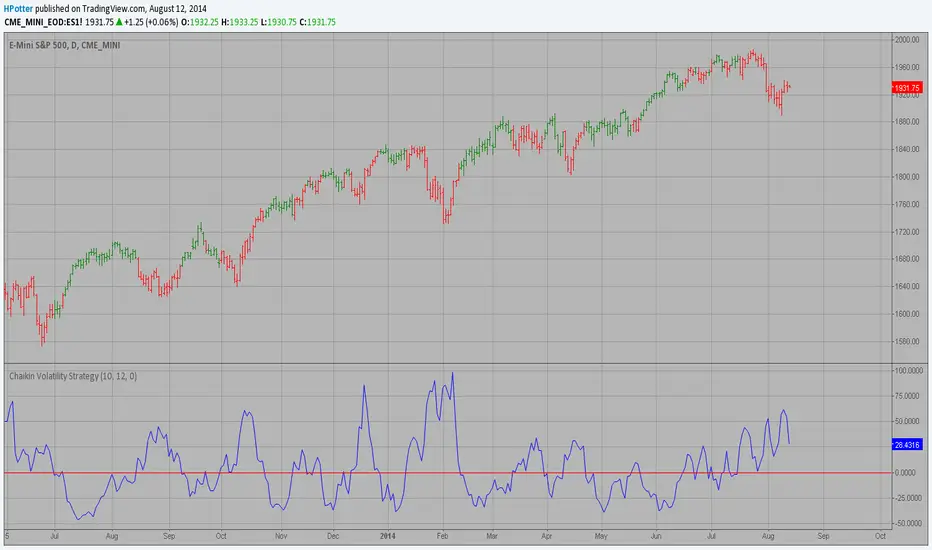Click the Mar time axis label

[492, 536]
